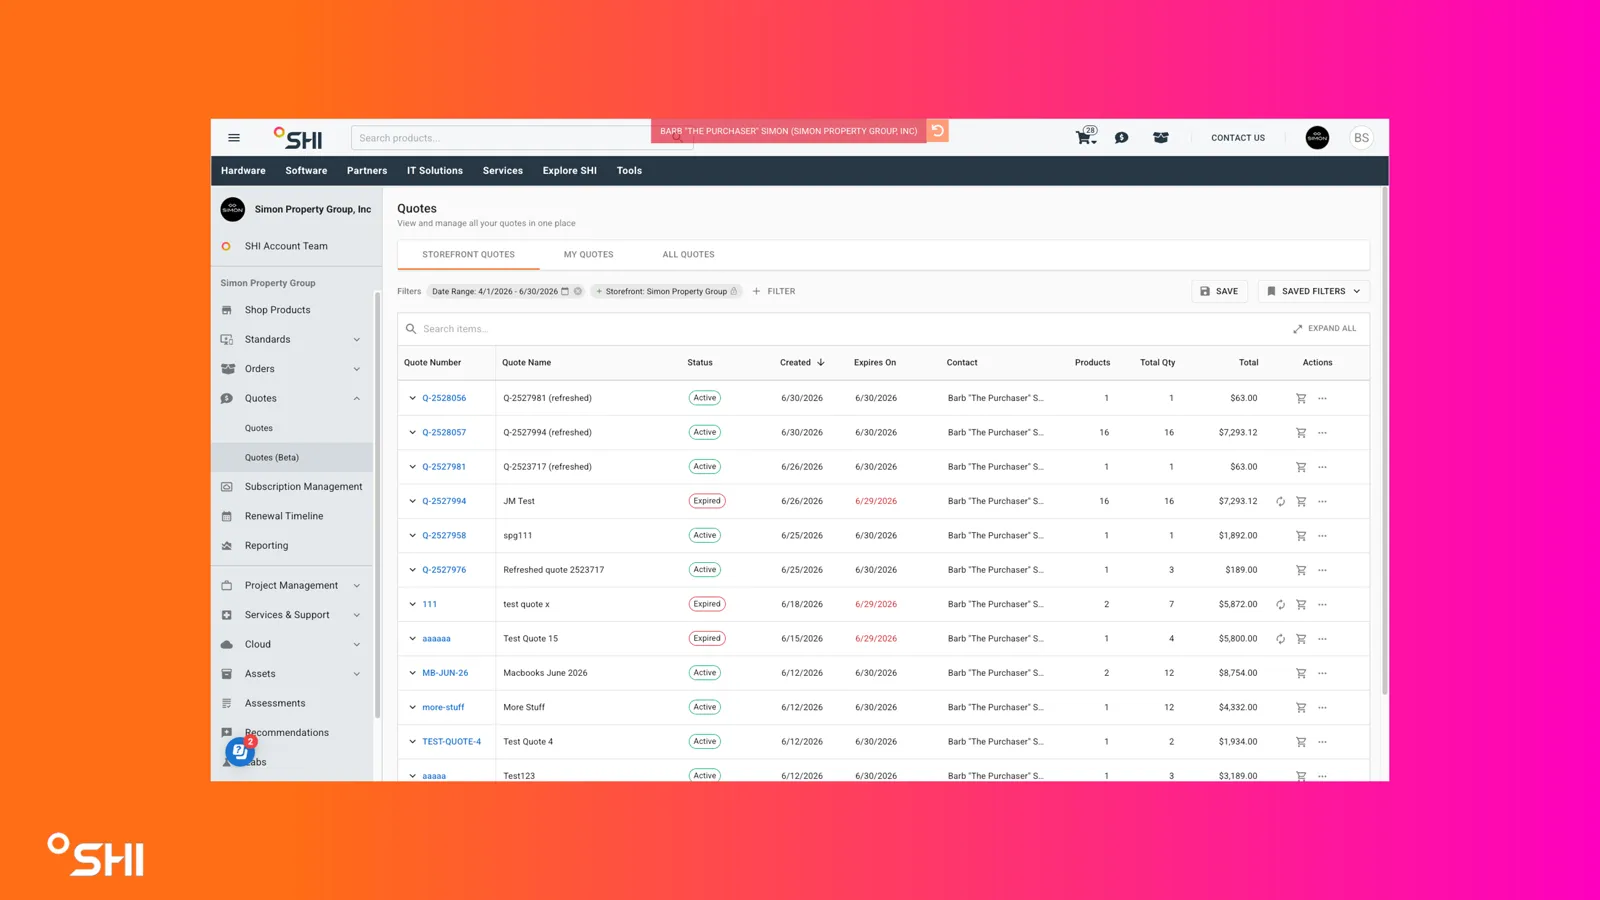Open more actions for quote 111
The image size is (1600, 900).
(x=1323, y=604)
